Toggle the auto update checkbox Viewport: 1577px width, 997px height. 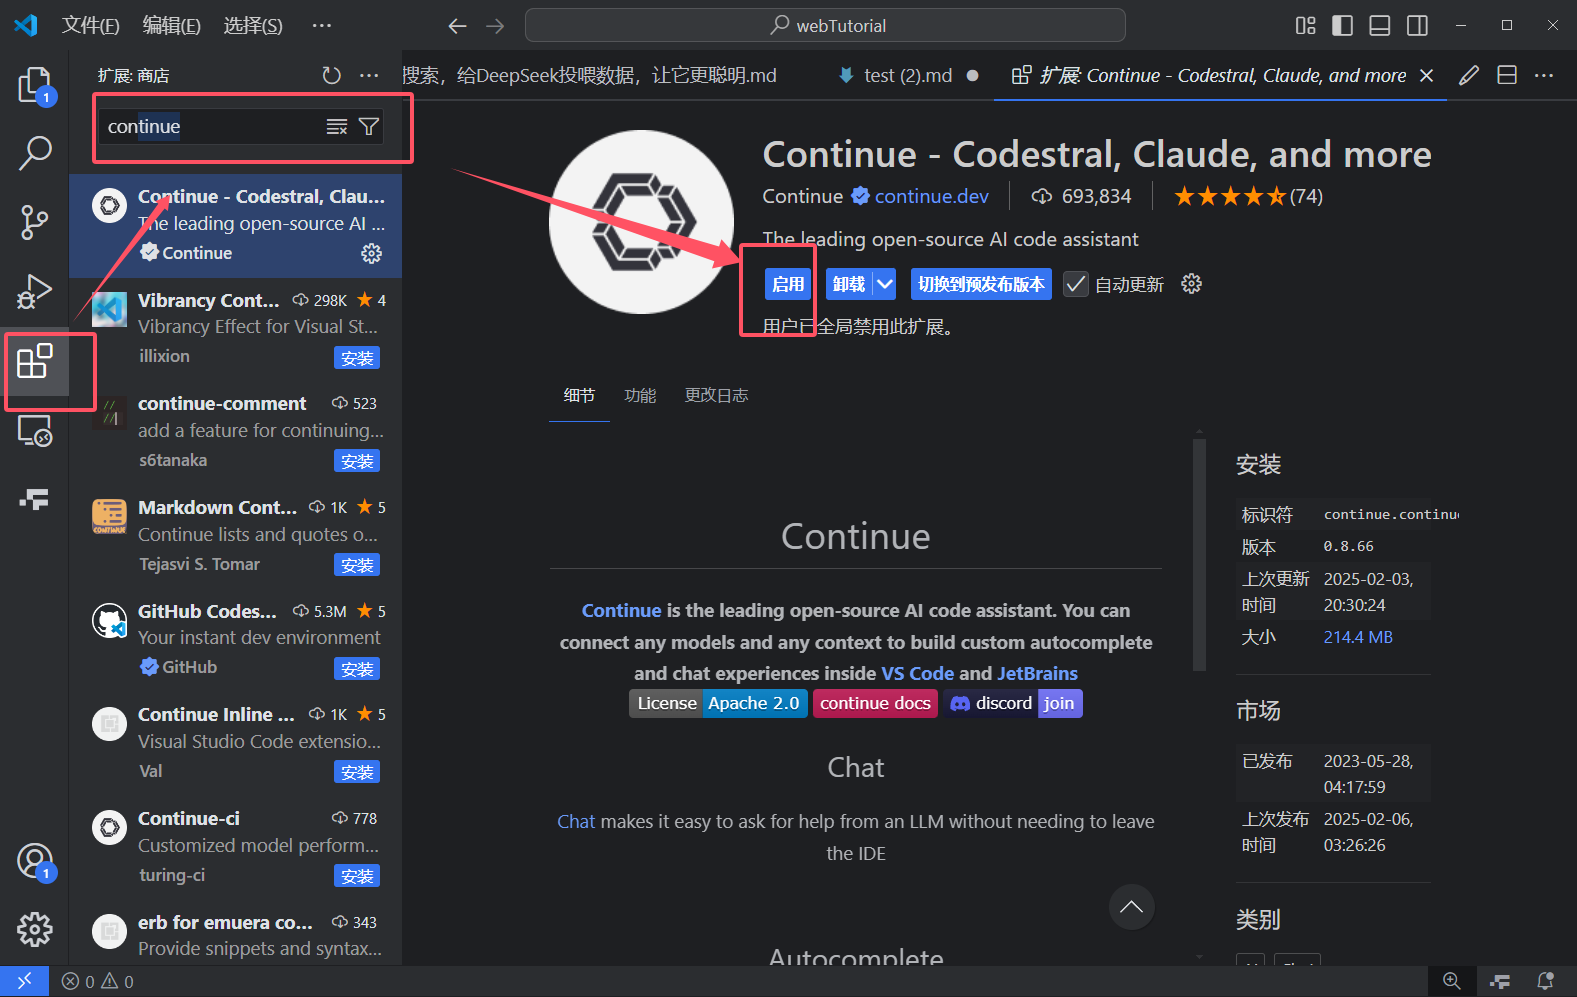(x=1075, y=284)
